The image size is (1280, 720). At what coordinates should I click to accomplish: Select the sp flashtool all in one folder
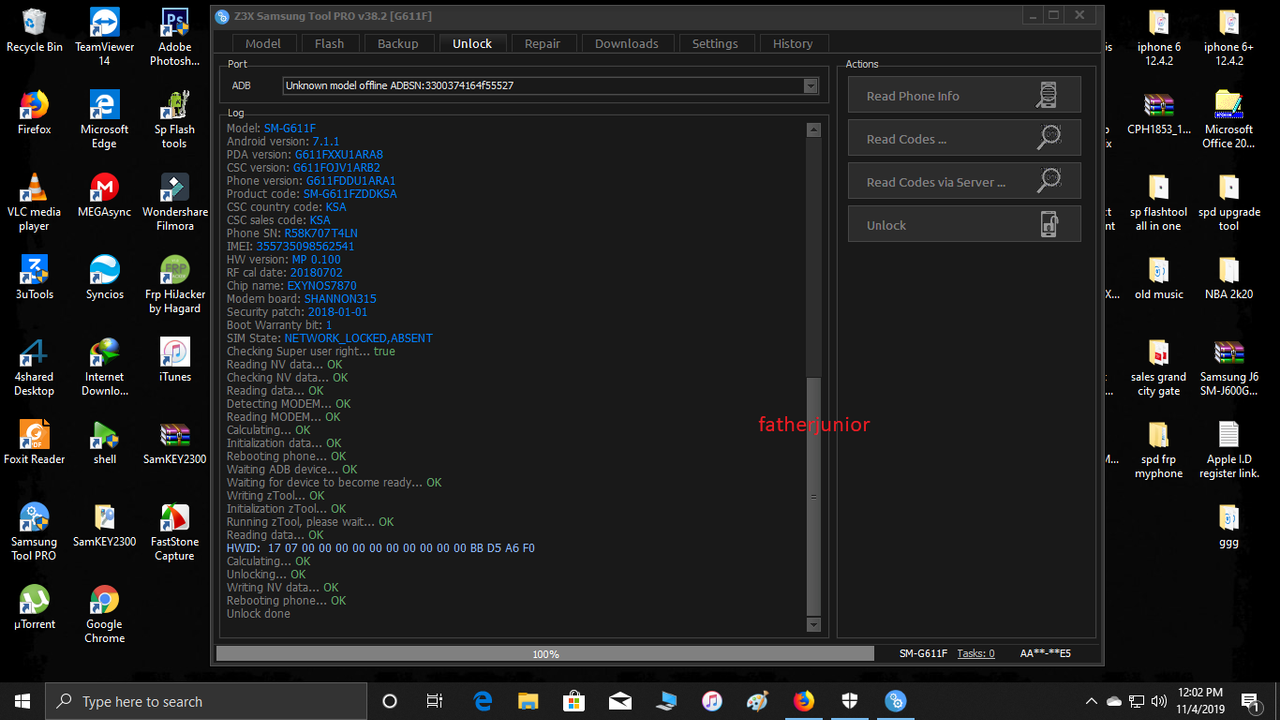click(x=1159, y=203)
